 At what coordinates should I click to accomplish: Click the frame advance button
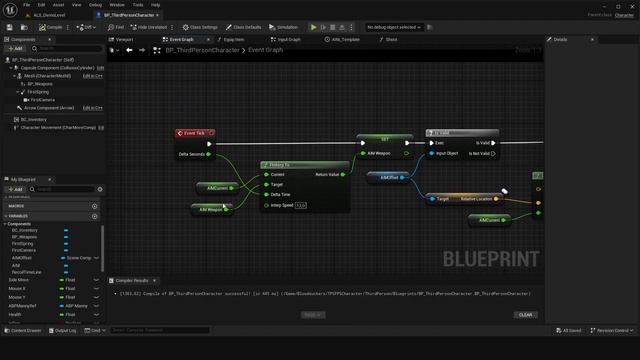323,27
